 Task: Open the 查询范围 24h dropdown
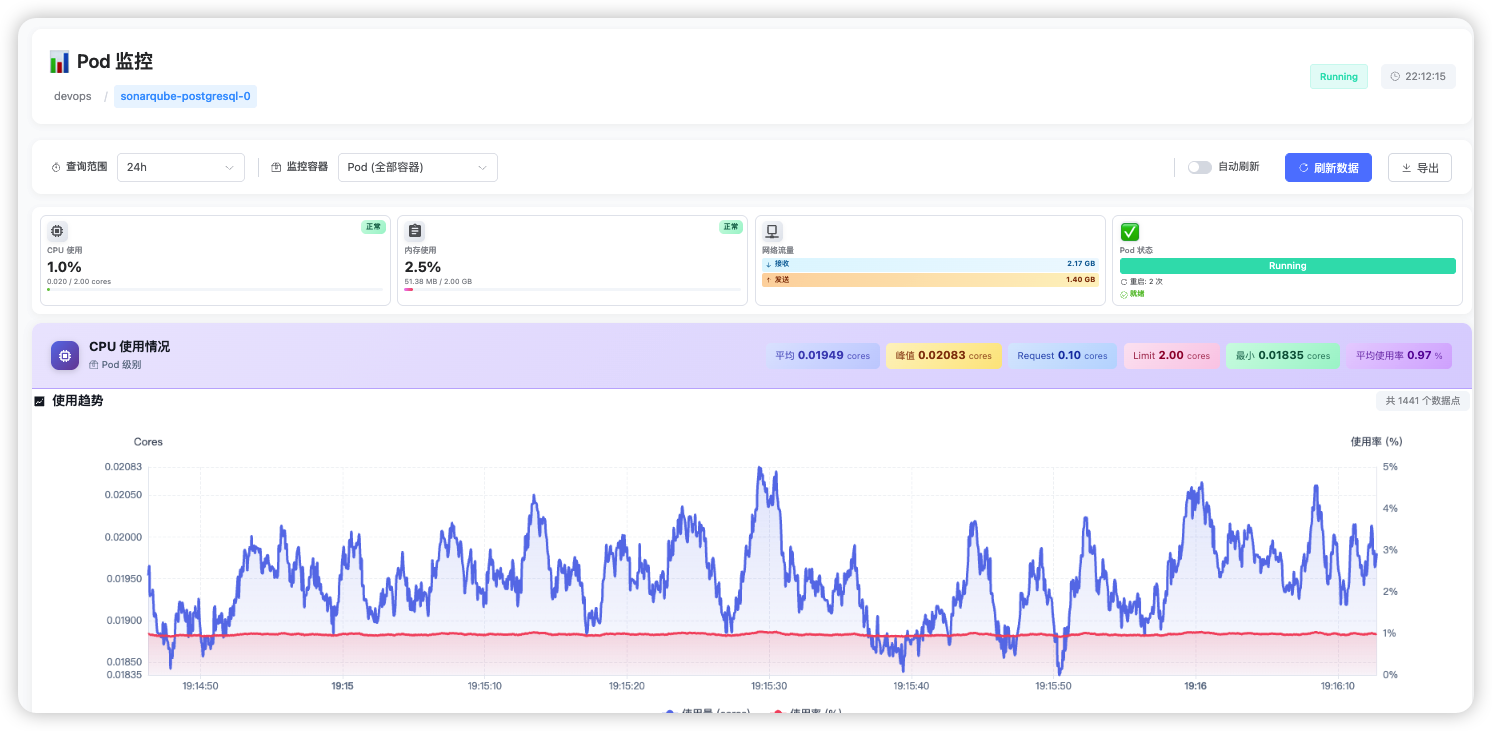[x=181, y=167]
